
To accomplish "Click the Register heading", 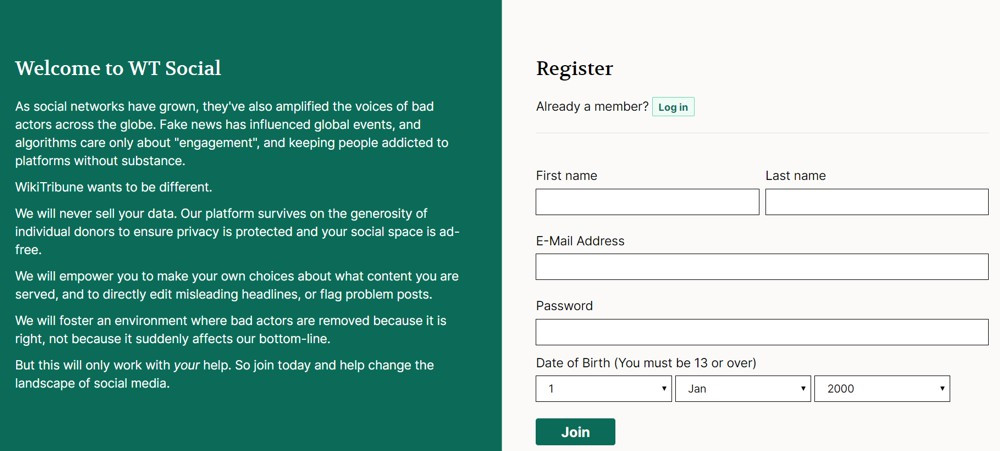I will 574,69.
